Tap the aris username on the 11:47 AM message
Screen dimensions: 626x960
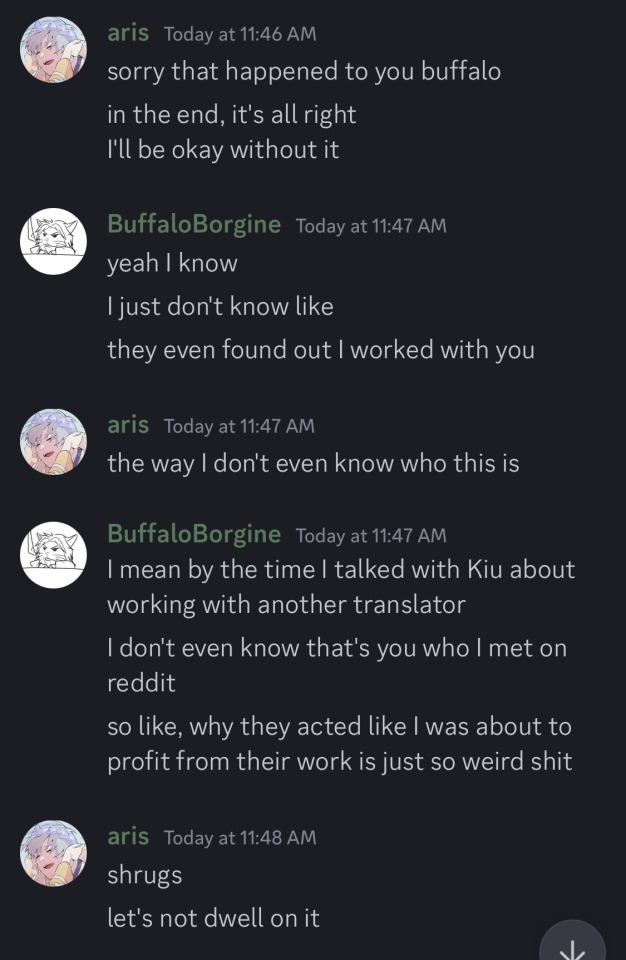point(128,425)
